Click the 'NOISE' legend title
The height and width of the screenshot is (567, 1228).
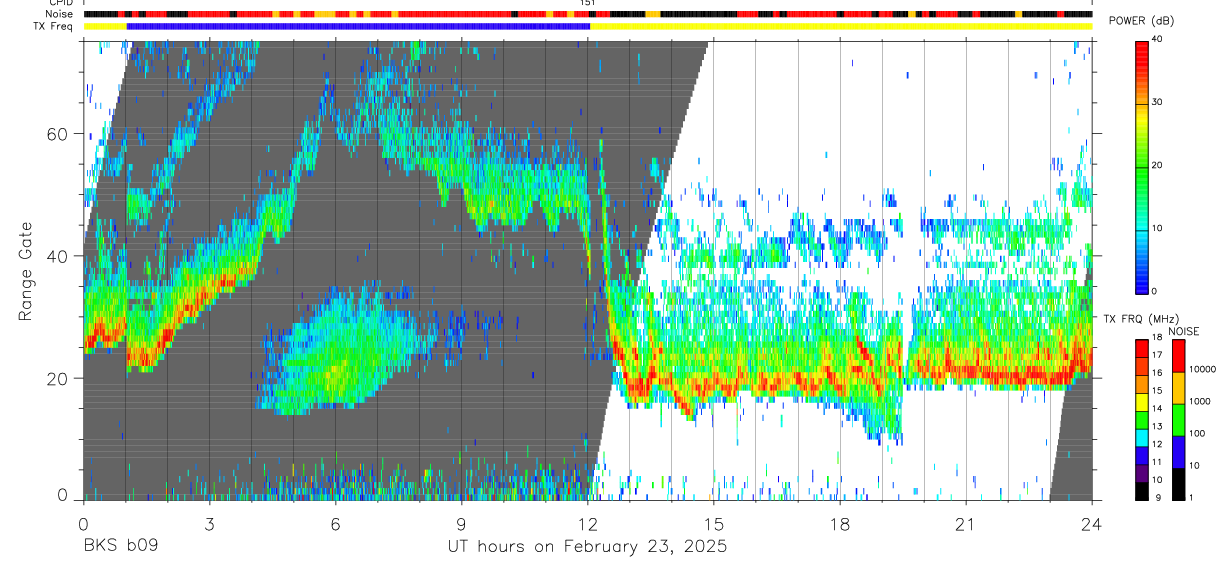pyautogui.click(x=1184, y=331)
